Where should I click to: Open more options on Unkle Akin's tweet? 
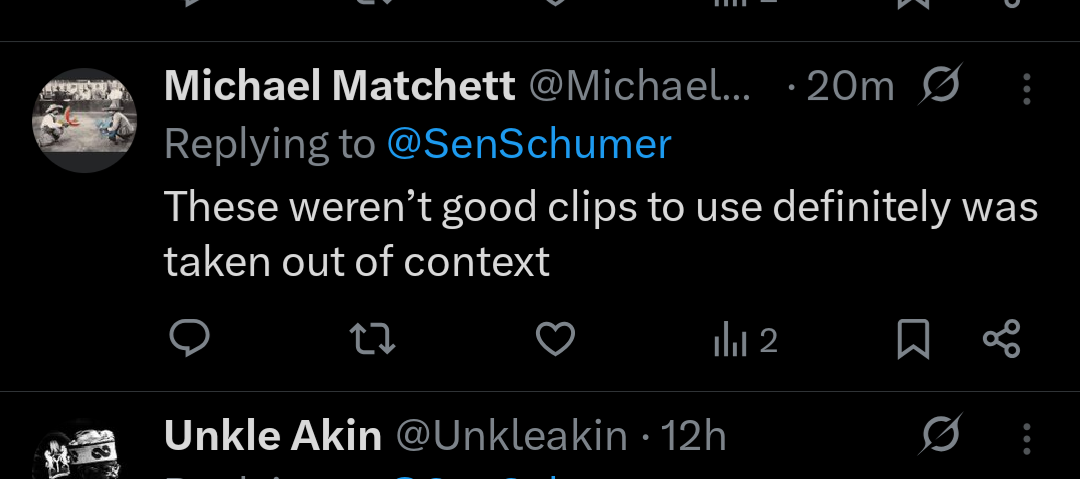(x=1026, y=437)
